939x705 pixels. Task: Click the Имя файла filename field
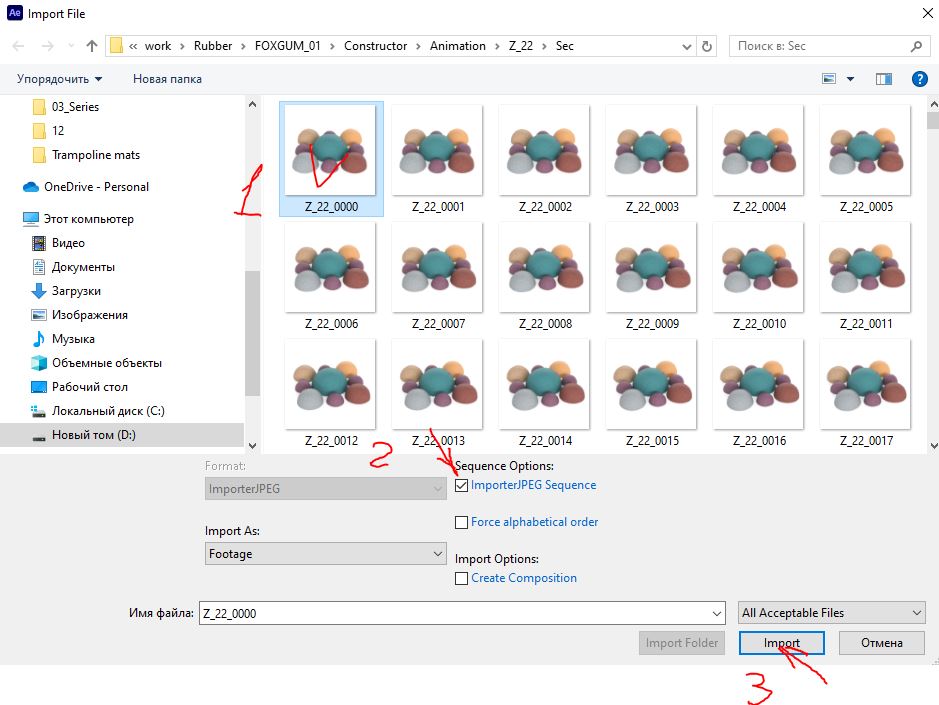[x=462, y=613]
